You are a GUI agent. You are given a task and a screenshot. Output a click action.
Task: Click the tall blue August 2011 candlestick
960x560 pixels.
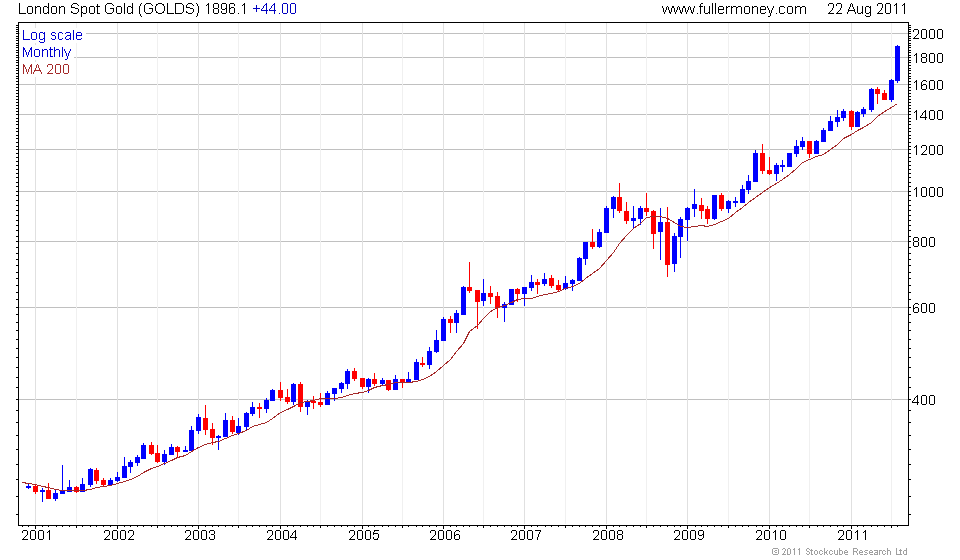[898, 64]
